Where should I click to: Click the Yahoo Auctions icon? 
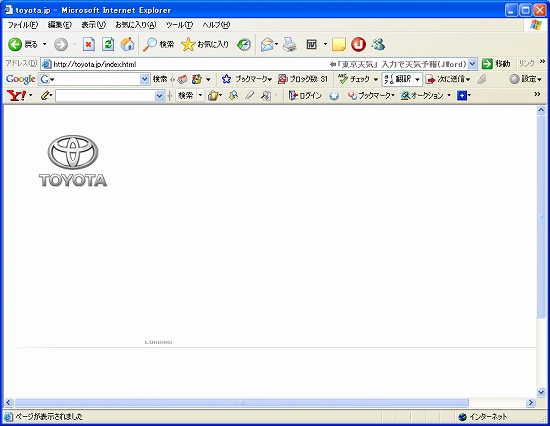pyautogui.click(x=405, y=95)
